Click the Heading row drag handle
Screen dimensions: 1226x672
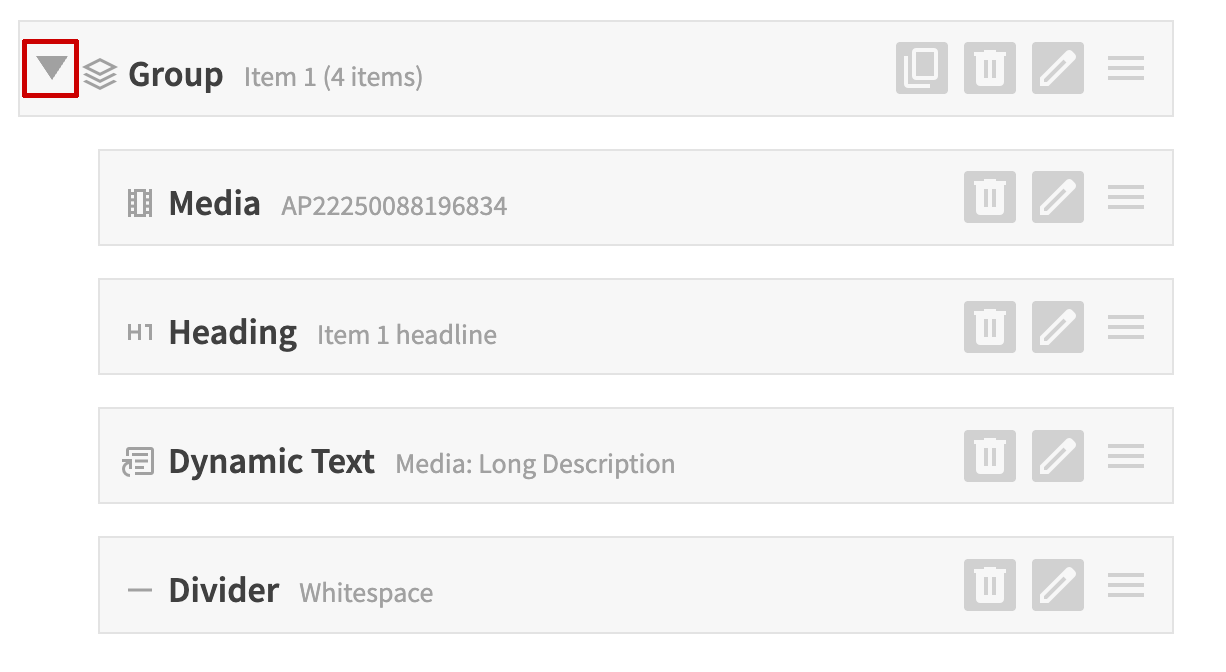tap(1126, 327)
